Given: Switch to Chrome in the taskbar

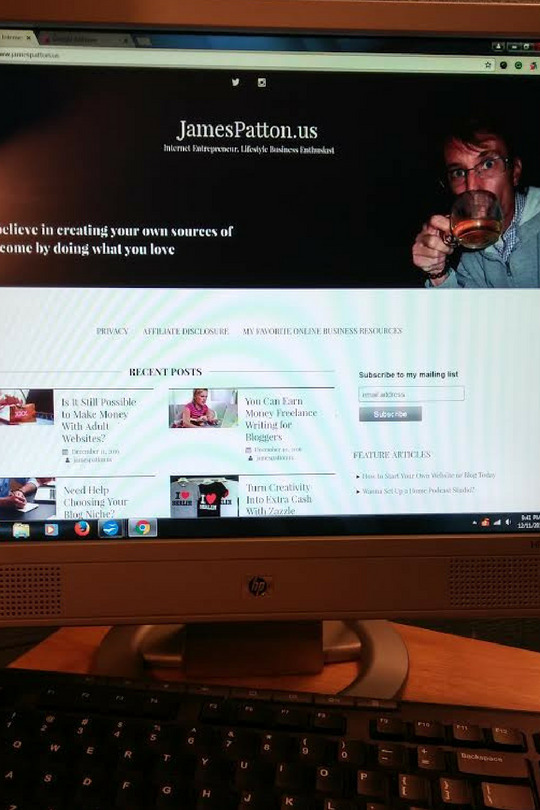Looking at the screenshot, I should (143, 527).
